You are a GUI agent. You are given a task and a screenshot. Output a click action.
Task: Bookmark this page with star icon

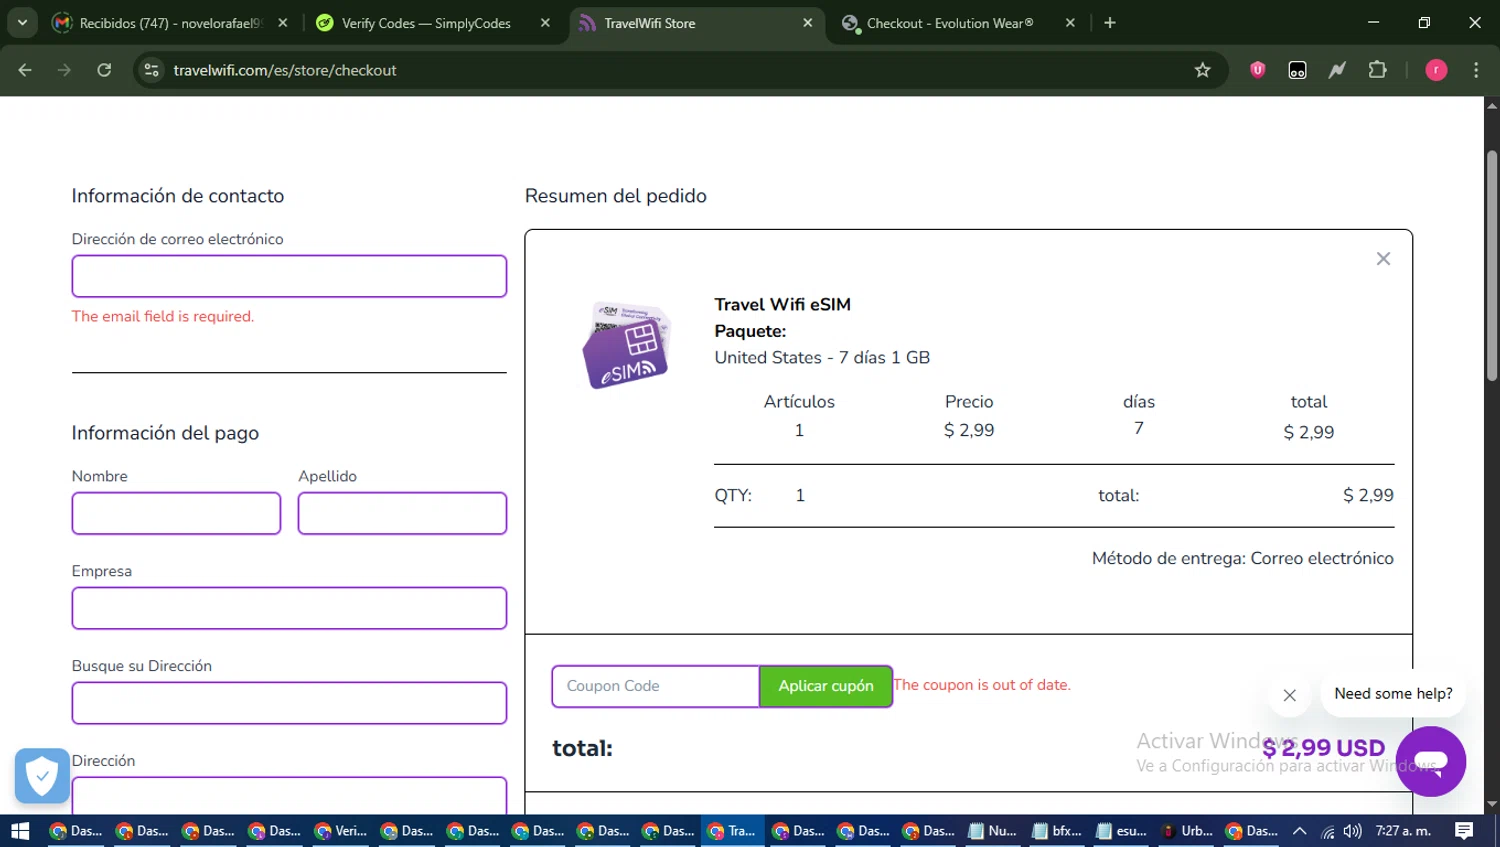coord(1202,70)
